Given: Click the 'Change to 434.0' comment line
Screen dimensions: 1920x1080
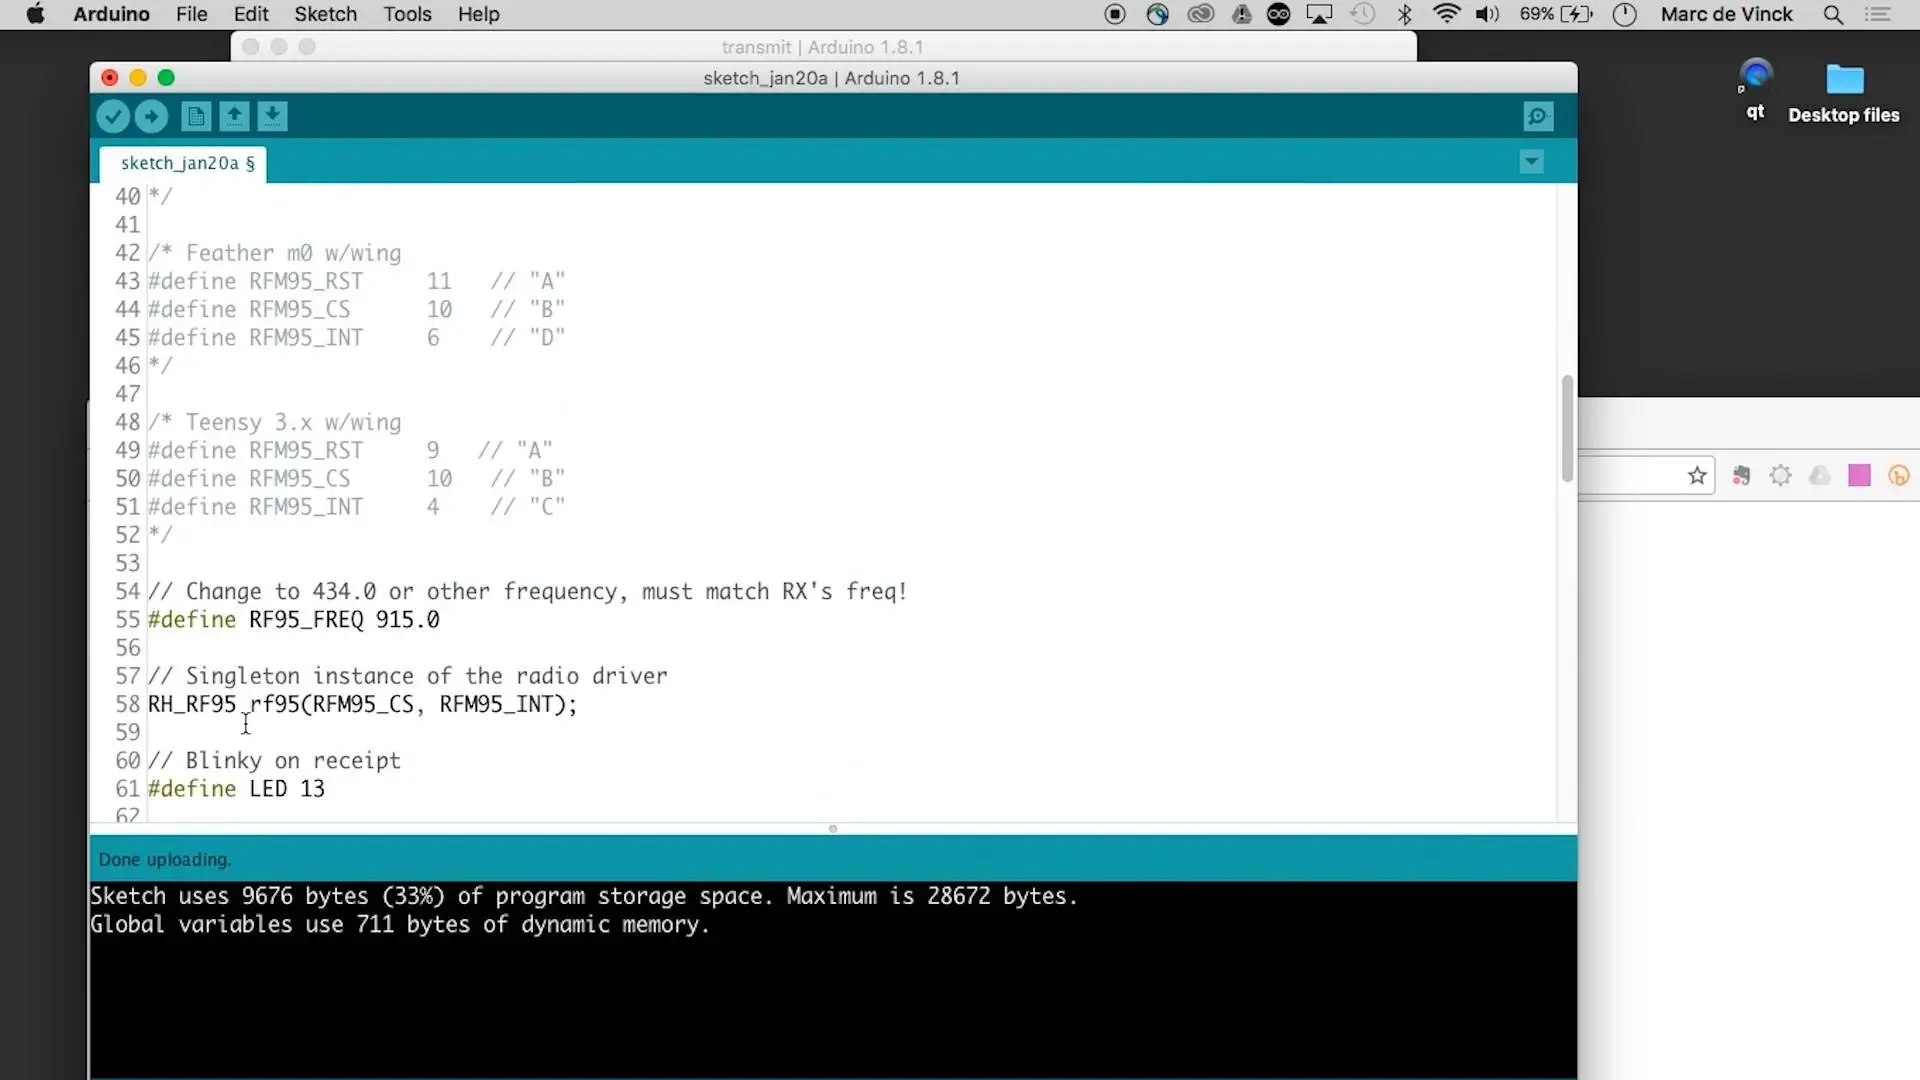Looking at the screenshot, I should coord(528,592).
